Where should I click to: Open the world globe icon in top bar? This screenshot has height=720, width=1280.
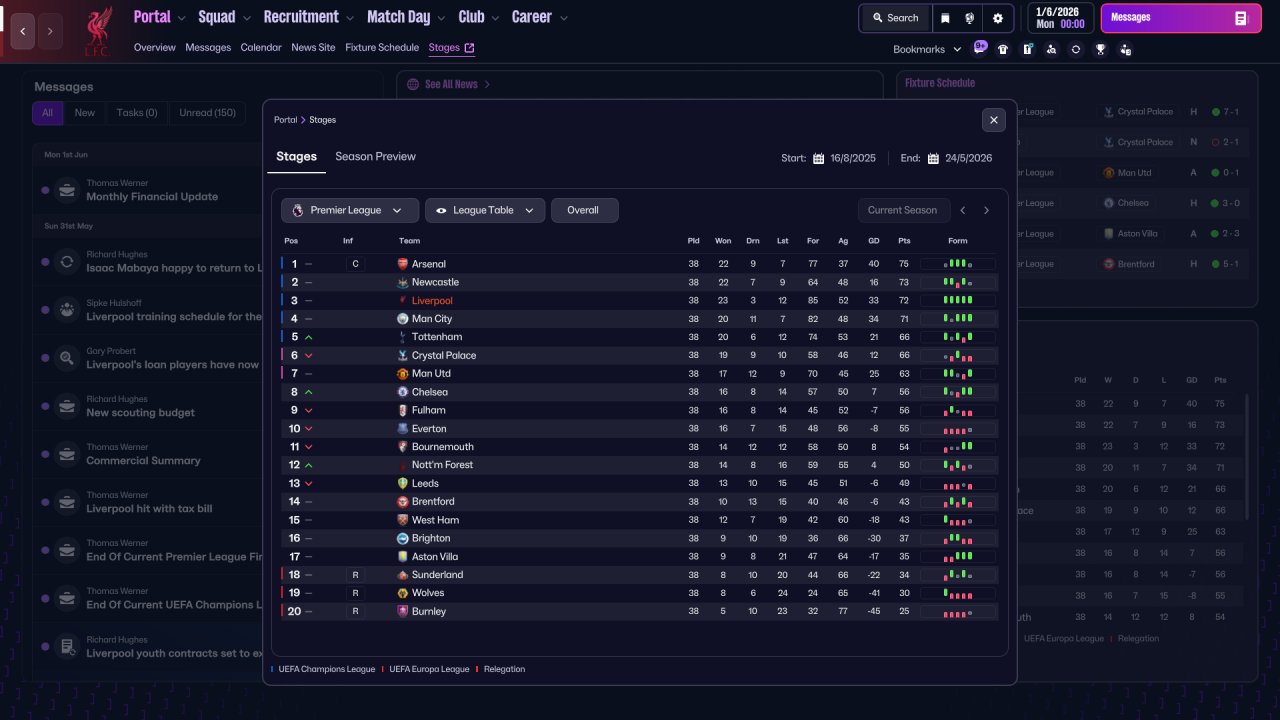point(970,18)
